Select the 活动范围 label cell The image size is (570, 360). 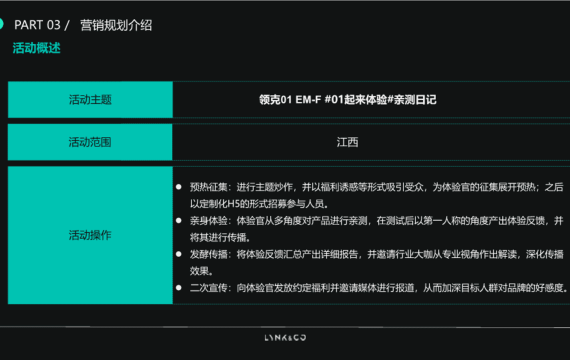[90, 142]
